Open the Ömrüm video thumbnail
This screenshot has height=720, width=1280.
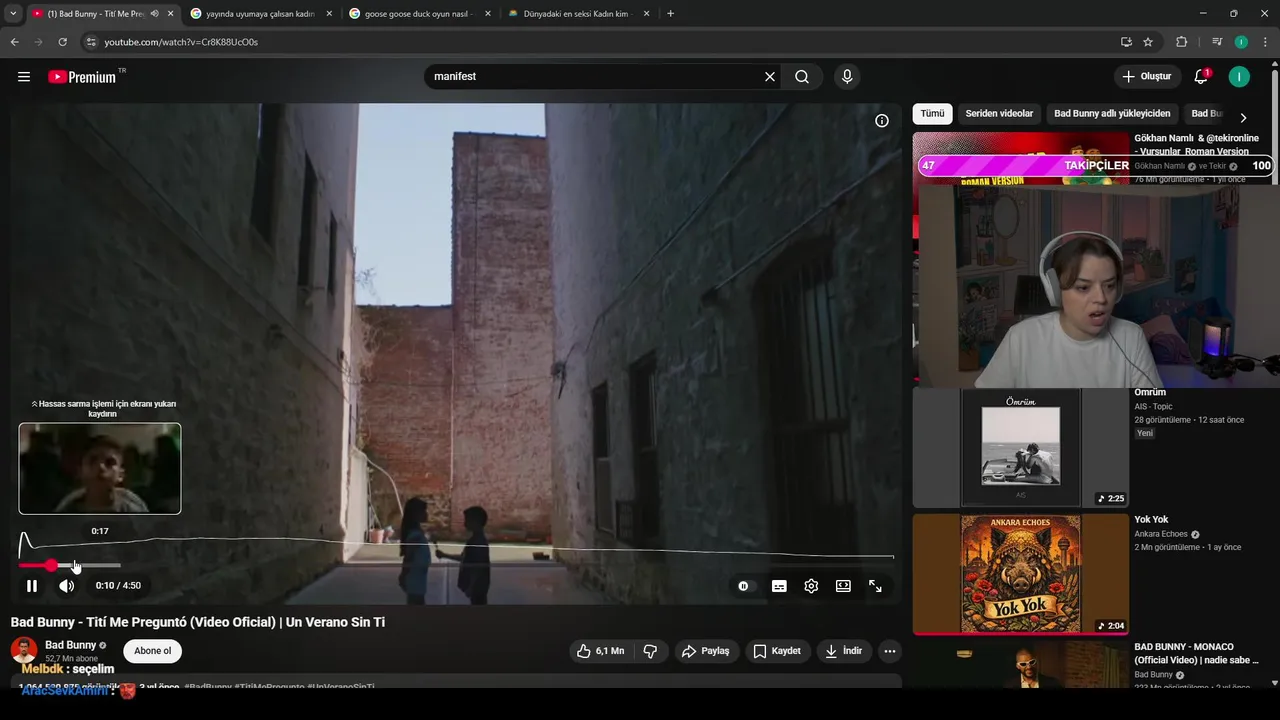click(1021, 448)
